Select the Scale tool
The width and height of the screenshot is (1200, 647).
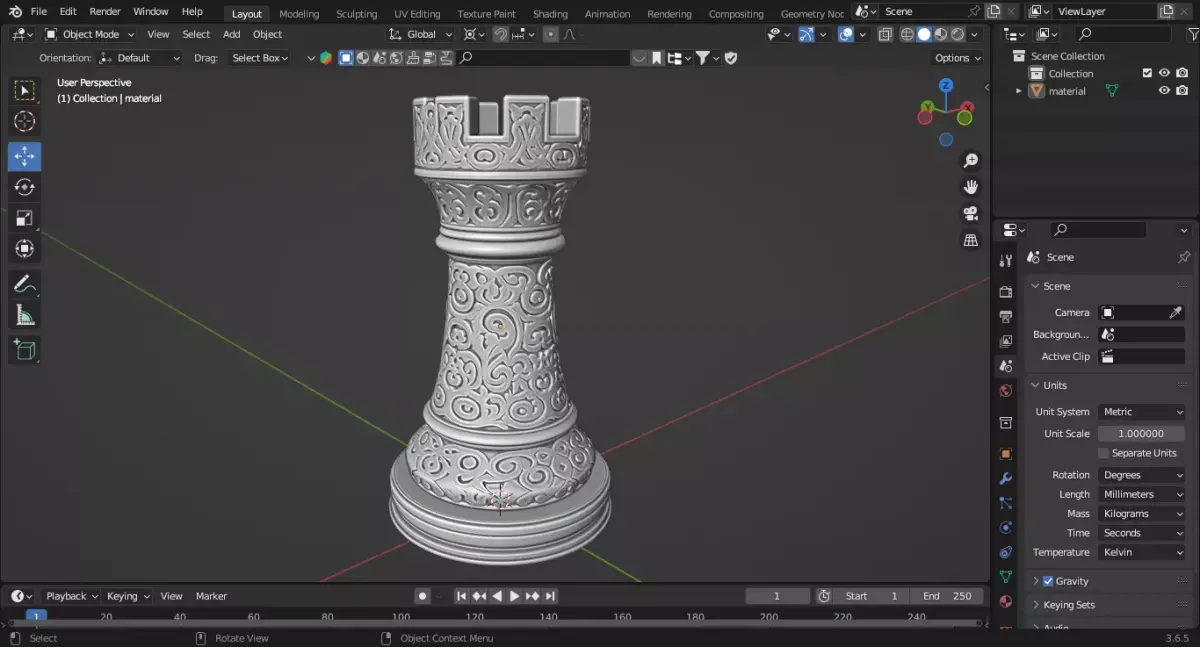click(25, 218)
